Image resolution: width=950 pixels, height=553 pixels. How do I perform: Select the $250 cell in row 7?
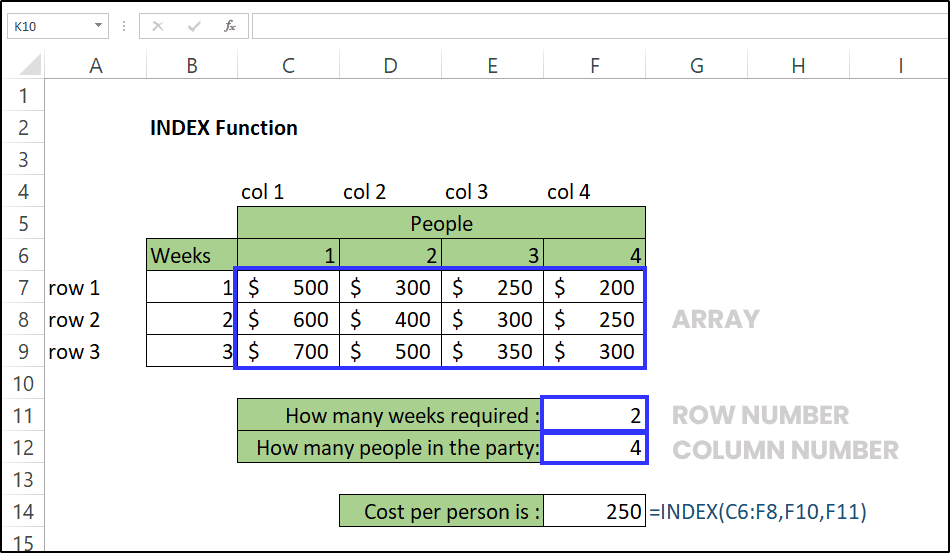(x=493, y=287)
